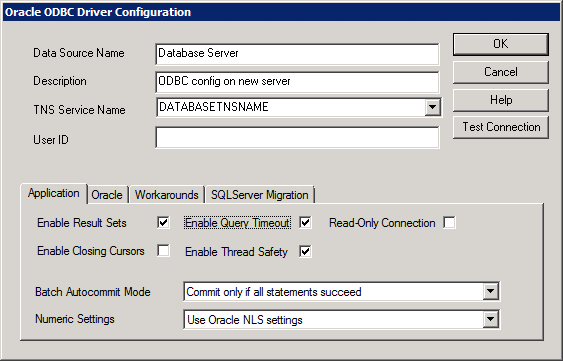Open the Numeric Settings dropdown arrow
Image resolution: width=563 pixels, height=361 pixels.
[x=490, y=319]
